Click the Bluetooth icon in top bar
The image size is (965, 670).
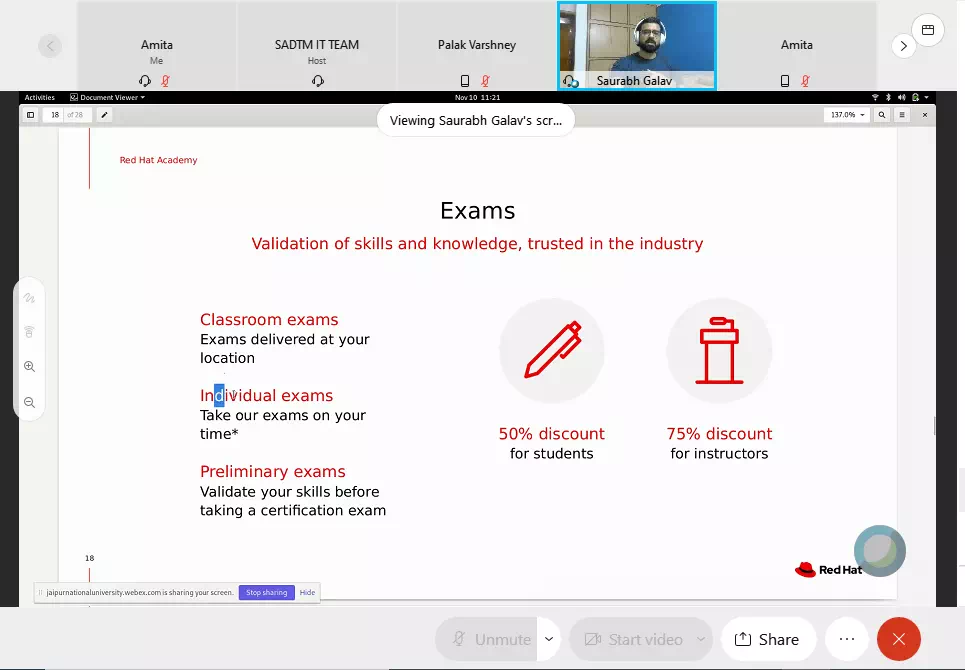(x=888, y=97)
